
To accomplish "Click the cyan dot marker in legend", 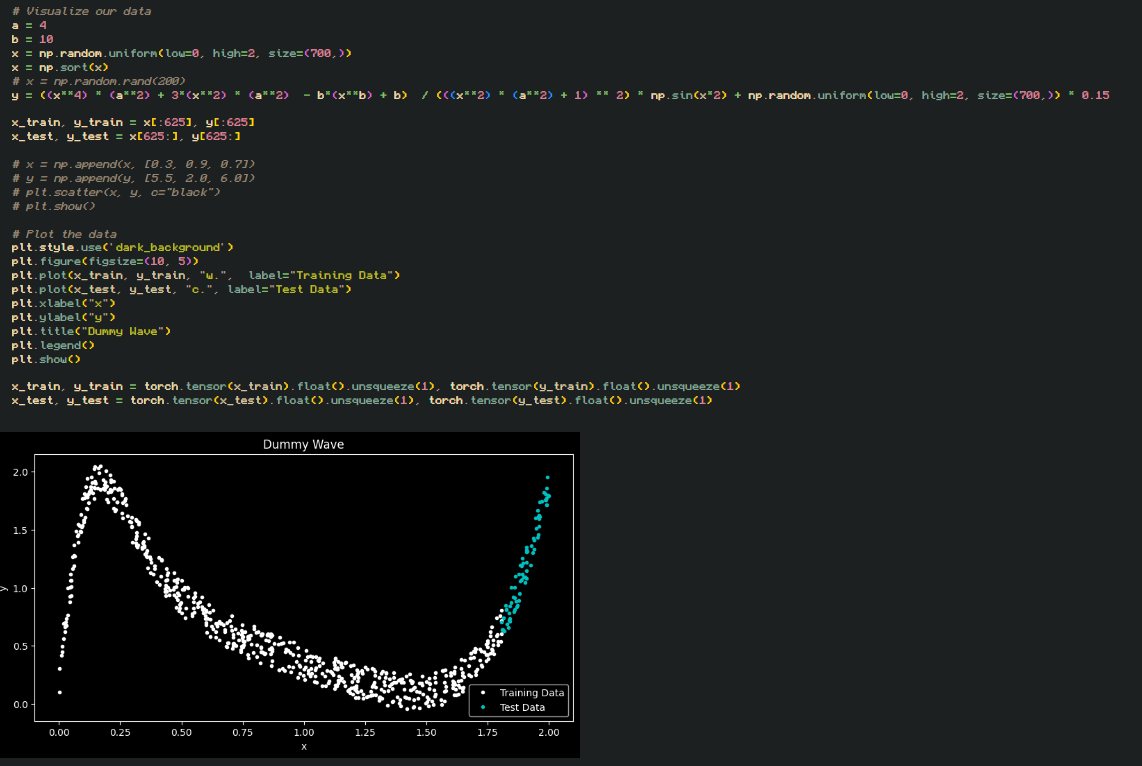I will [483, 706].
